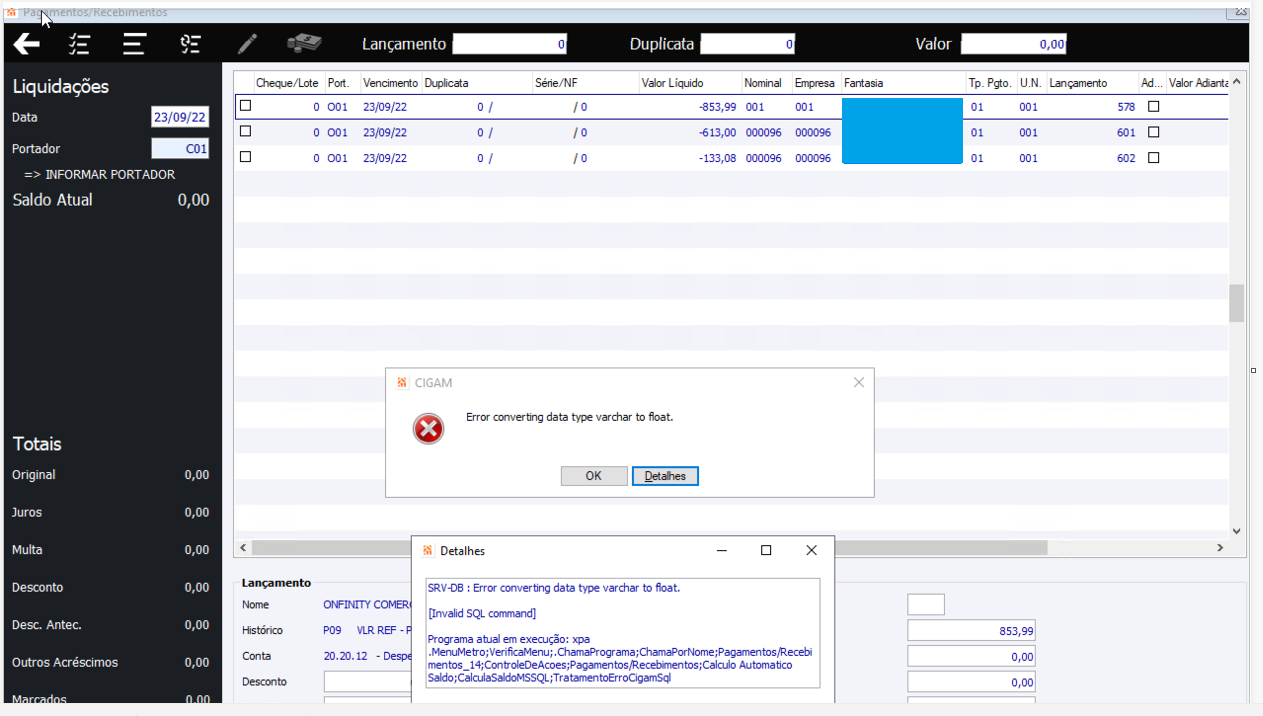
Task: Click the value field showing 853,99
Action: (971, 631)
